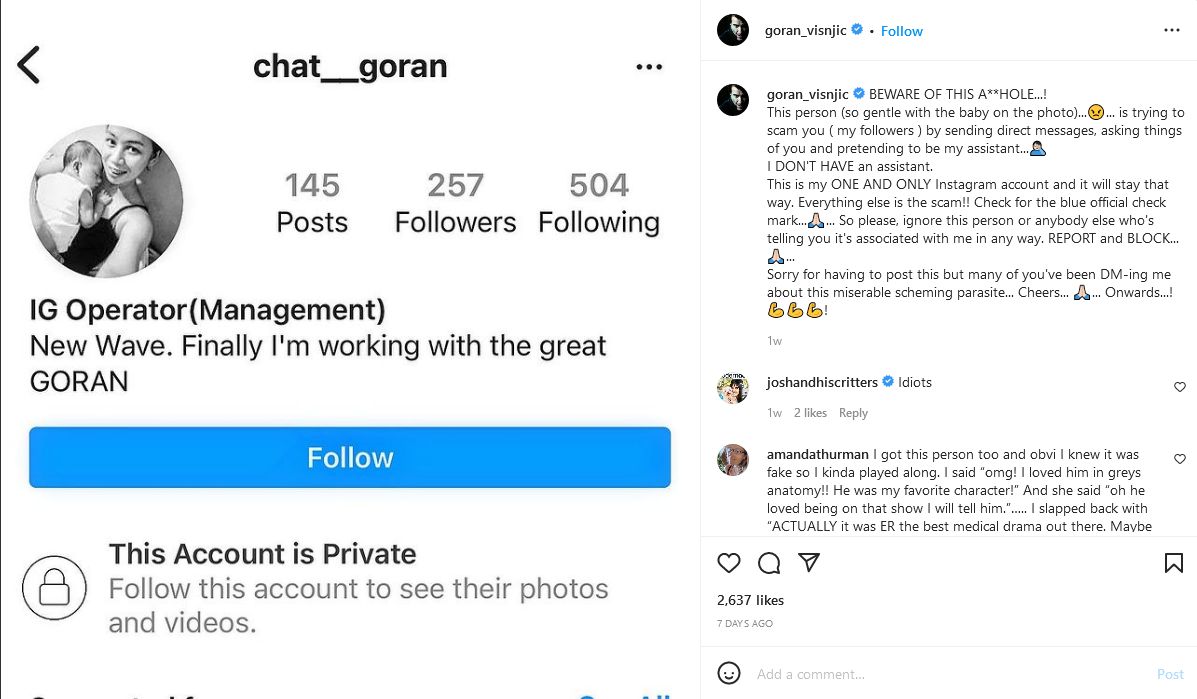1197x699 pixels.
Task: Open emoji picker in comment box
Action: click(x=730, y=673)
